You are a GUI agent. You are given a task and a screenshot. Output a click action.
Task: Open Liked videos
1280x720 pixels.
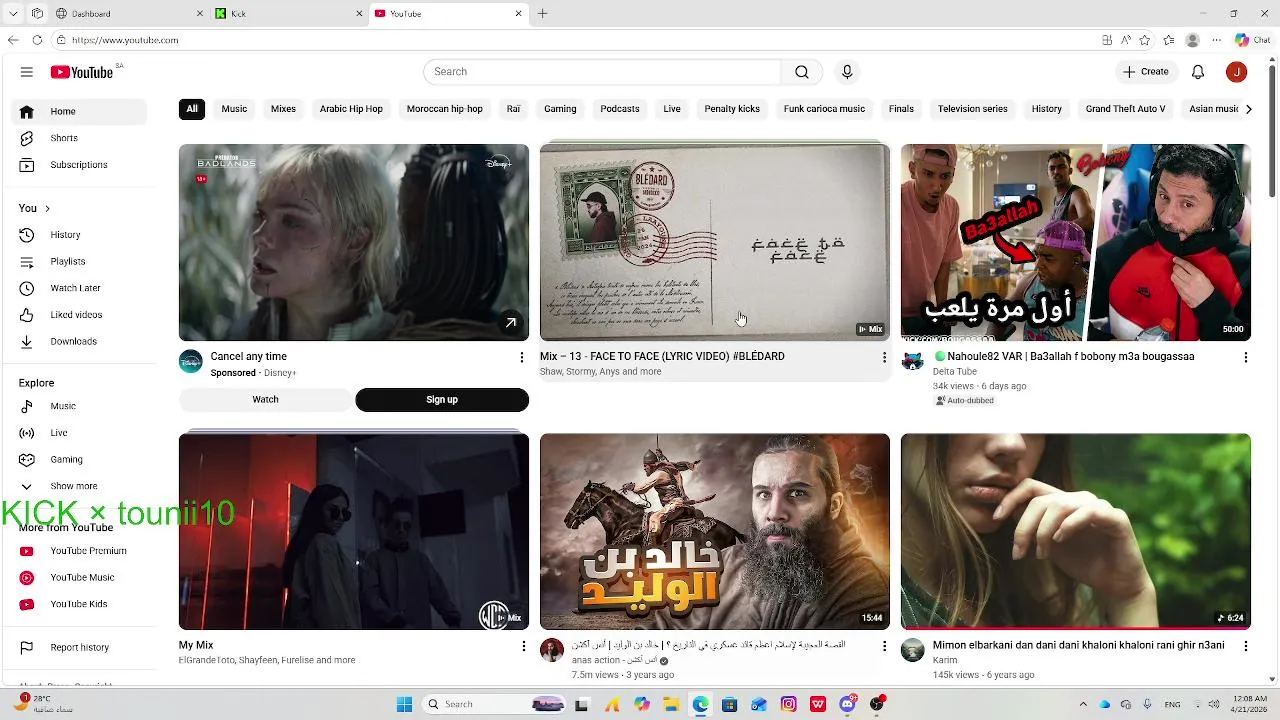point(80,315)
